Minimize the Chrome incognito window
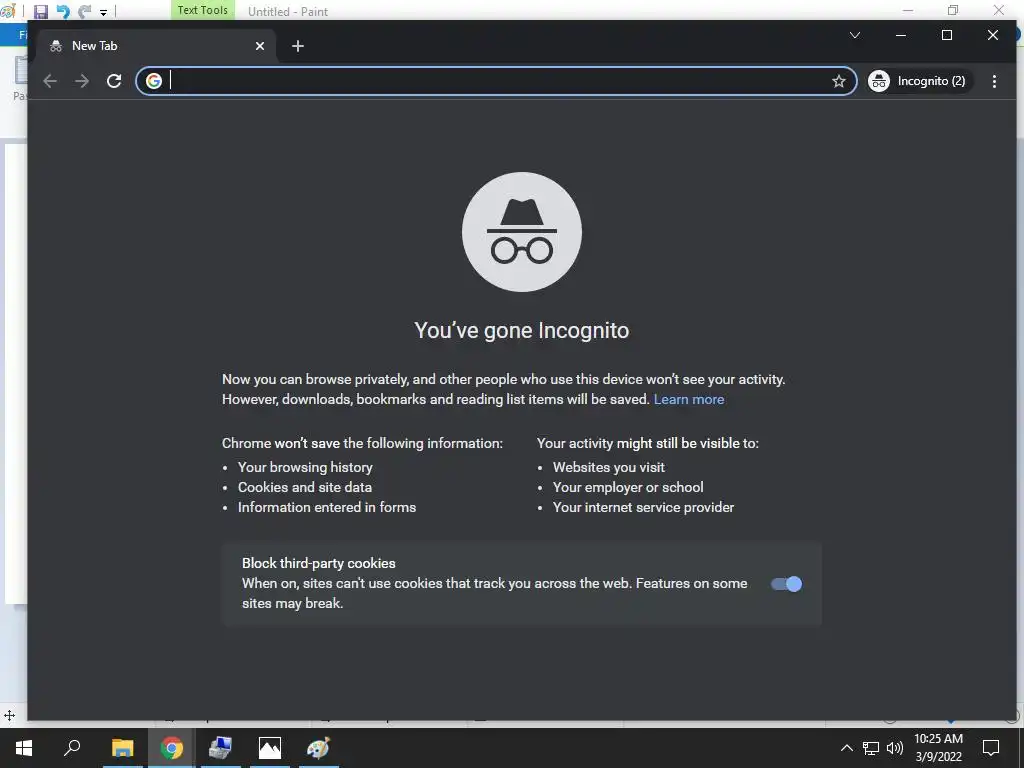 pos(901,35)
